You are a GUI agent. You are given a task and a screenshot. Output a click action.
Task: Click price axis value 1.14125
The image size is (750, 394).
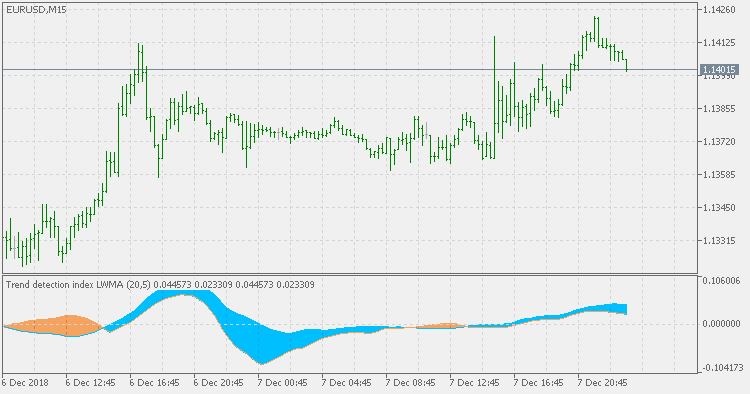(719, 43)
